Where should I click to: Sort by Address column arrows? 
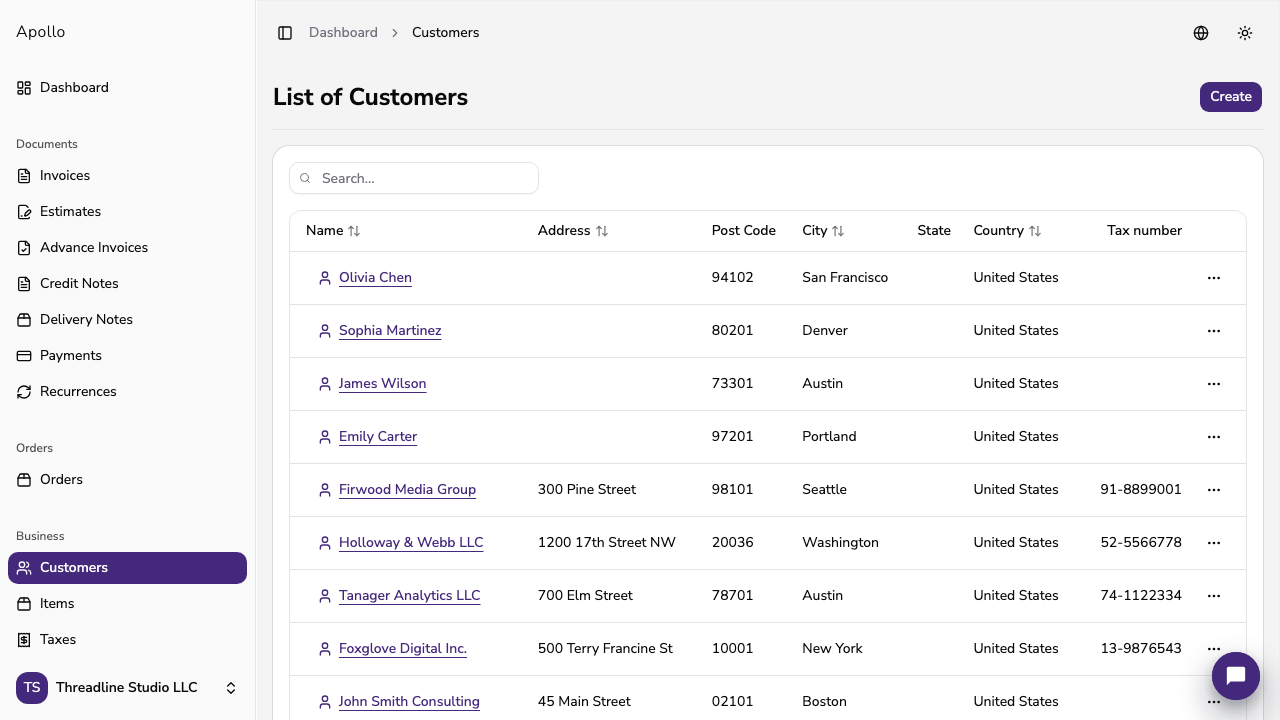tap(602, 231)
